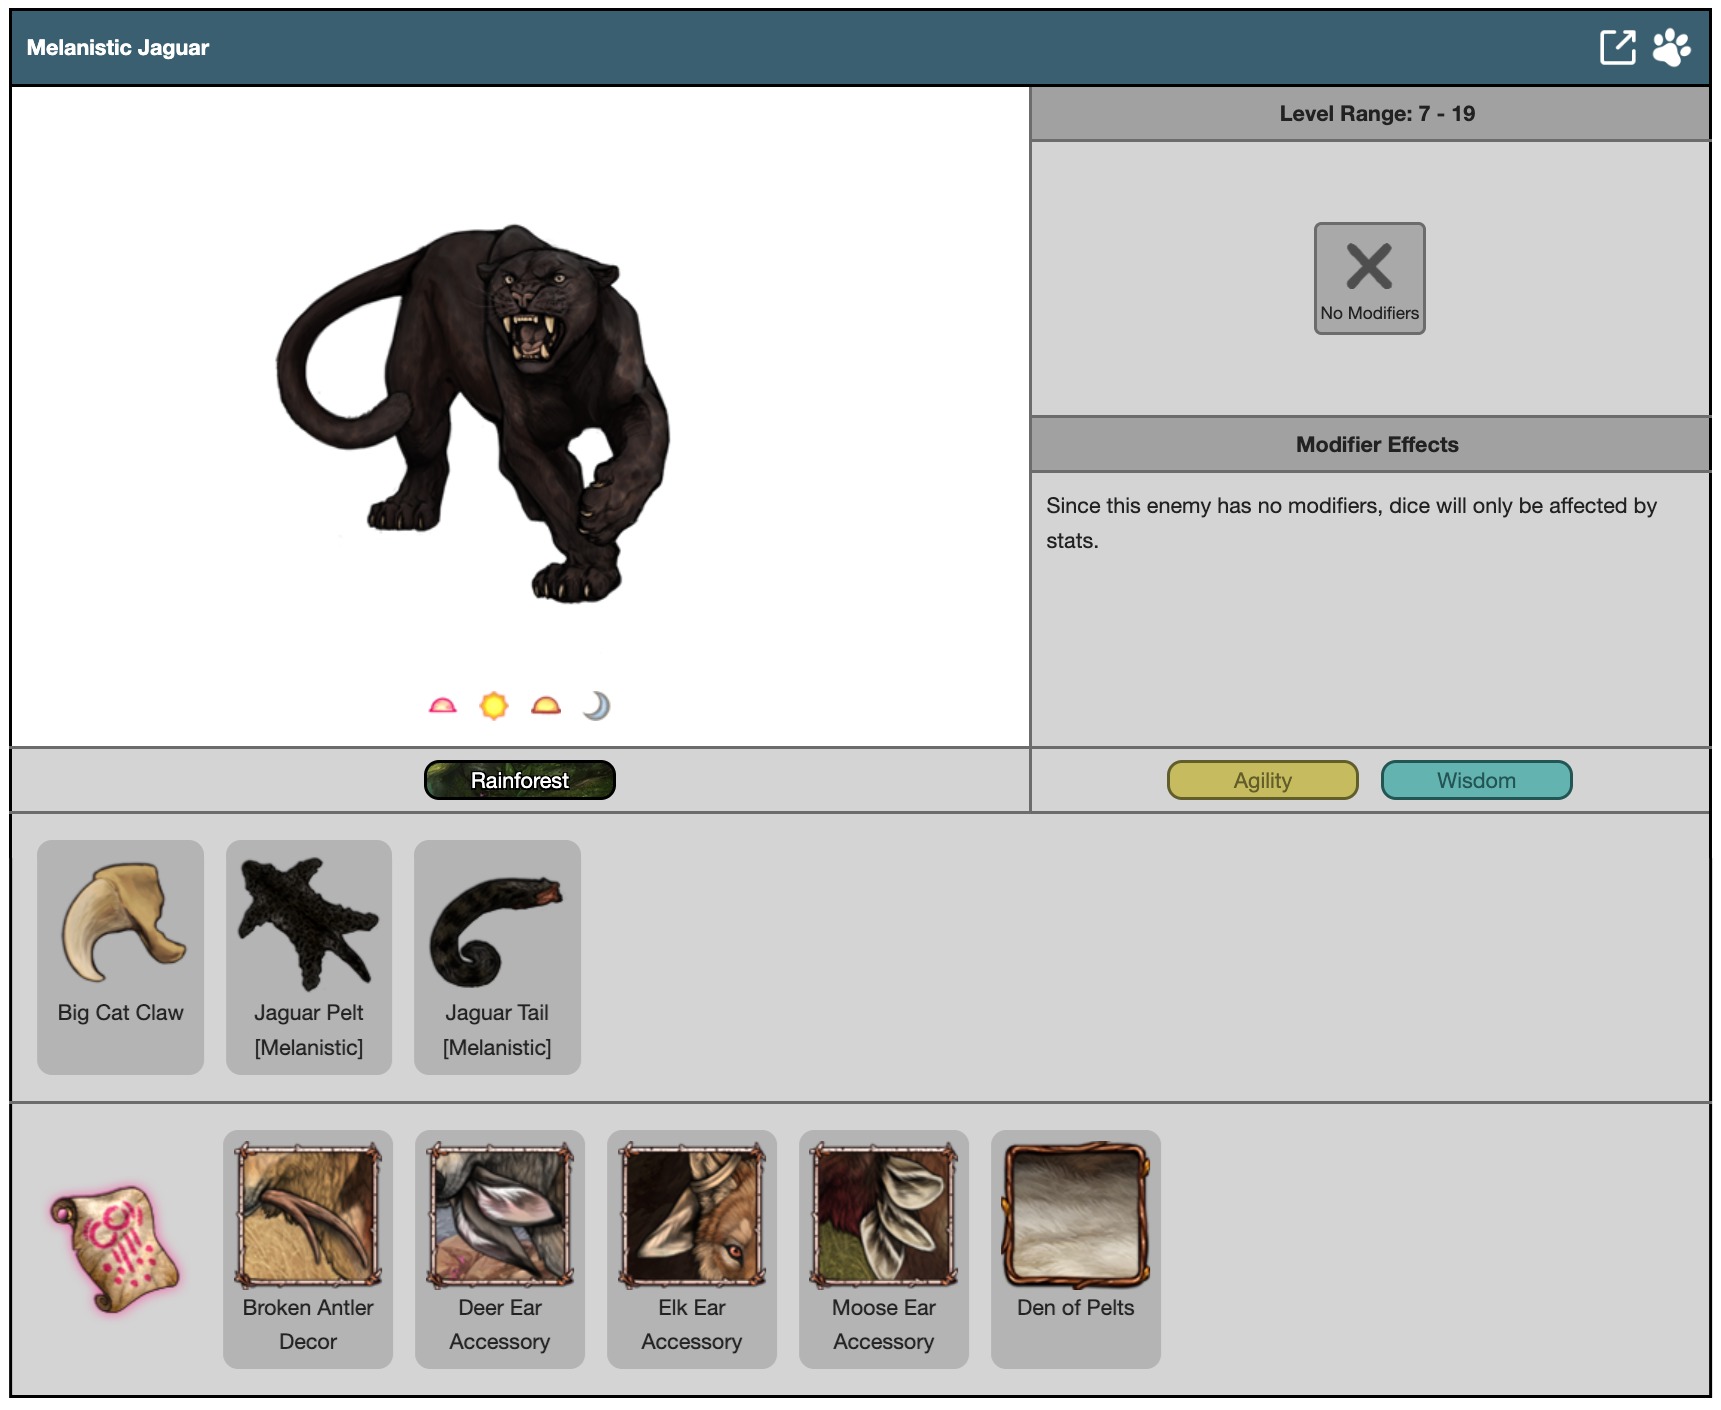Click the Wisdom stat button
Viewport: 1721px width, 1410px height.
pos(1476,780)
